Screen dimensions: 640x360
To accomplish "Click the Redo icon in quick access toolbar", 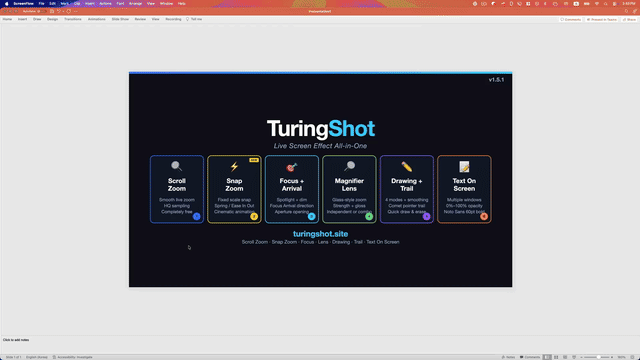I will [x=69, y=11].
